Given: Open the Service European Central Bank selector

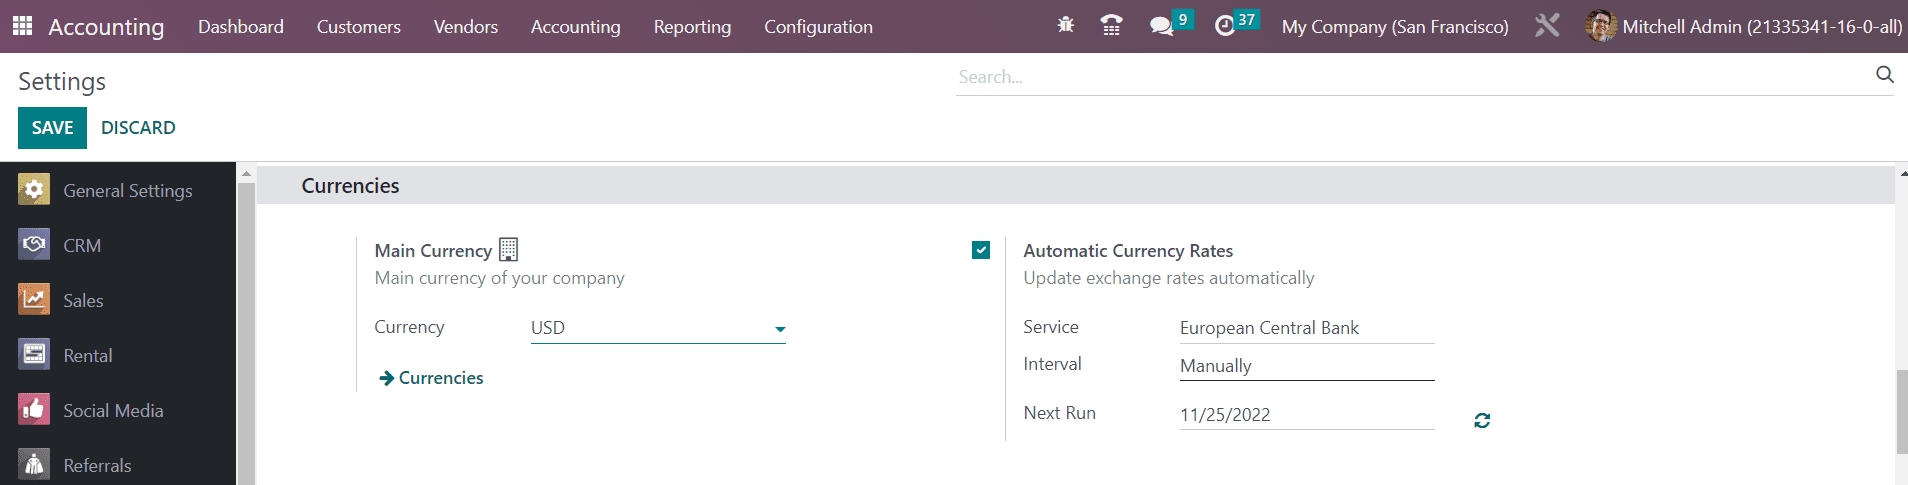Looking at the screenshot, I should pos(1306,328).
